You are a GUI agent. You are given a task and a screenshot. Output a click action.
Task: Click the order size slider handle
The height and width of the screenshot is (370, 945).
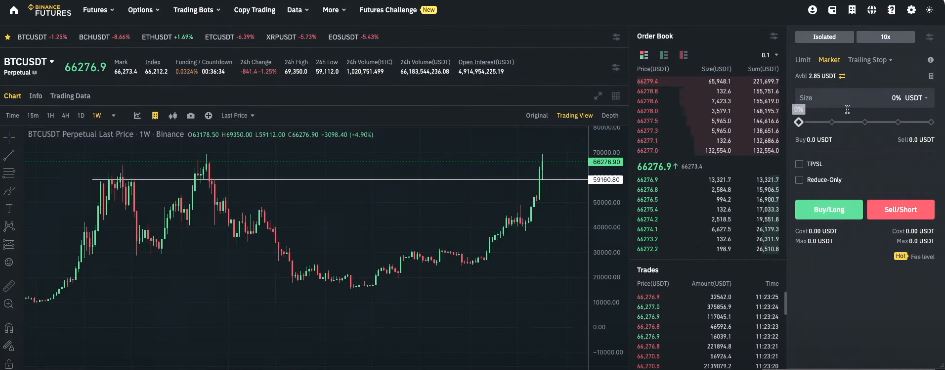(799, 122)
